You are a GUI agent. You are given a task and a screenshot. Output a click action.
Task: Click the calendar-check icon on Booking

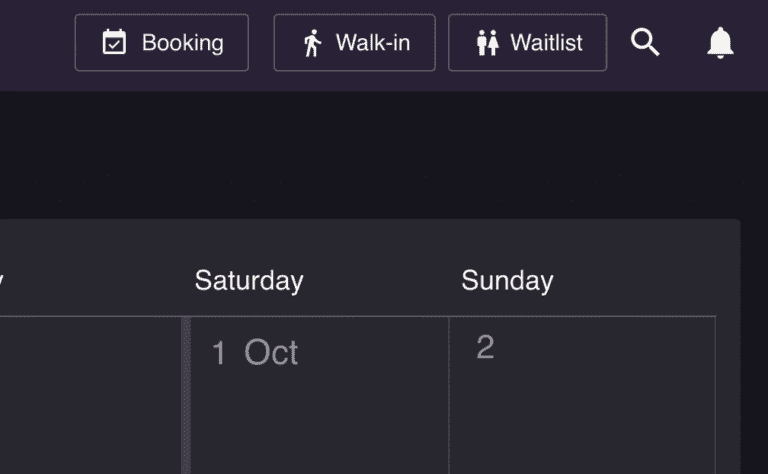tap(115, 43)
